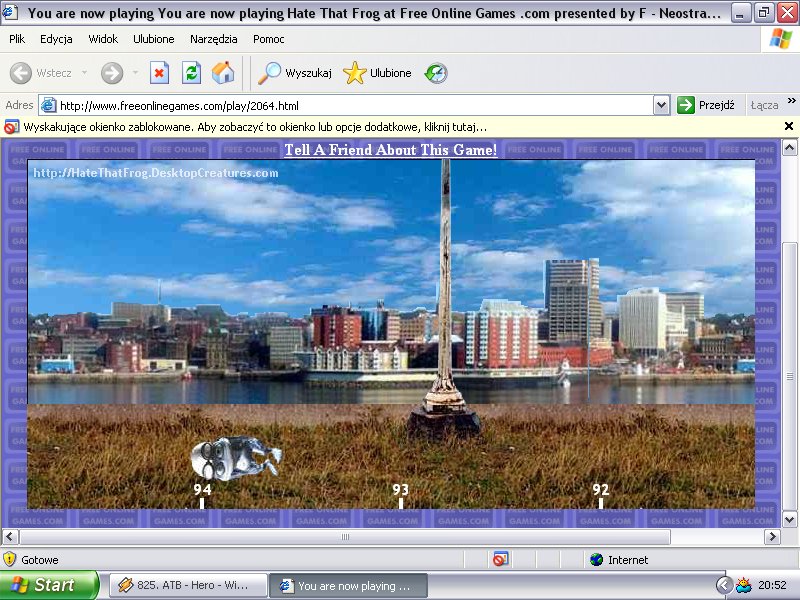Click the Back arrow navigation icon
Screen dimensions: 800x600
(x=21, y=73)
